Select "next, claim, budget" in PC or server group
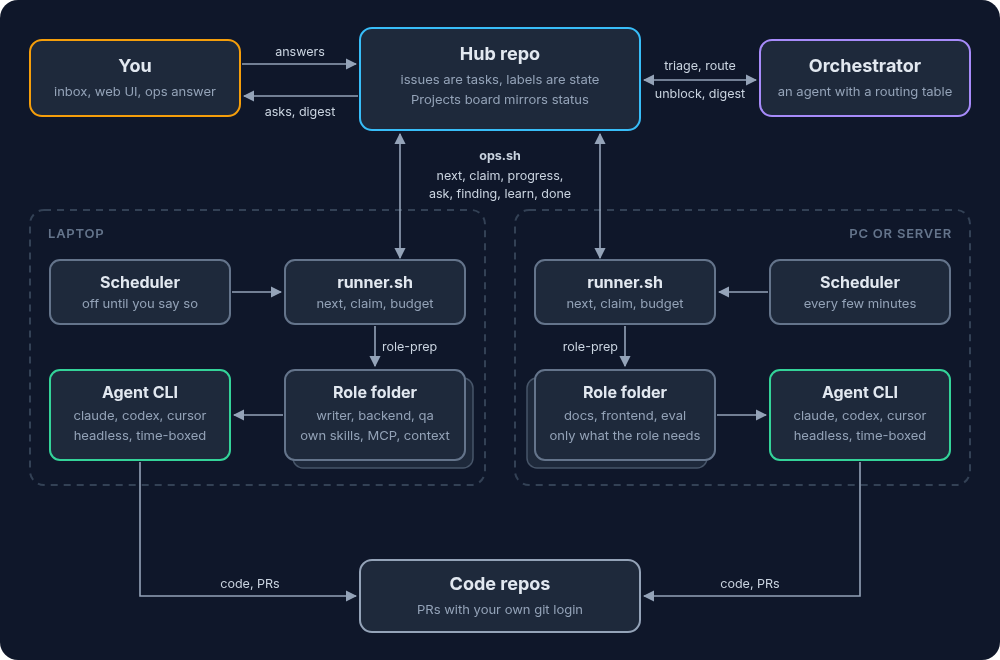The image size is (1000, 660). (x=625, y=304)
